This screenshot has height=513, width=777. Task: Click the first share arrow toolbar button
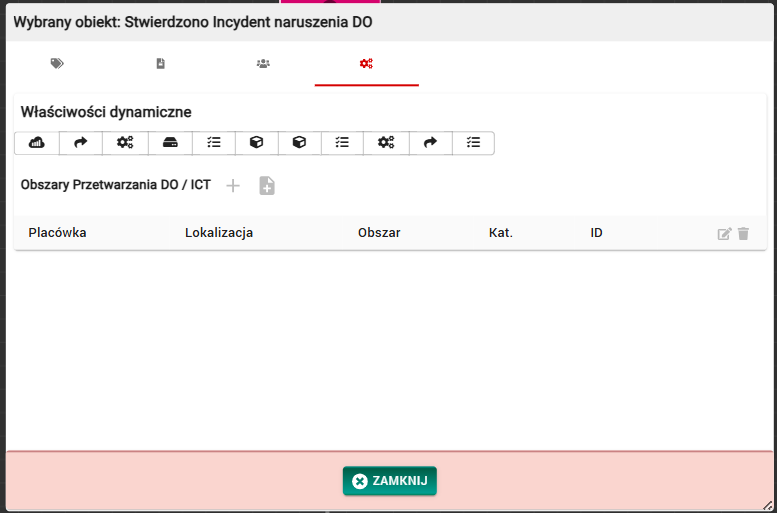[x=81, y=143]
